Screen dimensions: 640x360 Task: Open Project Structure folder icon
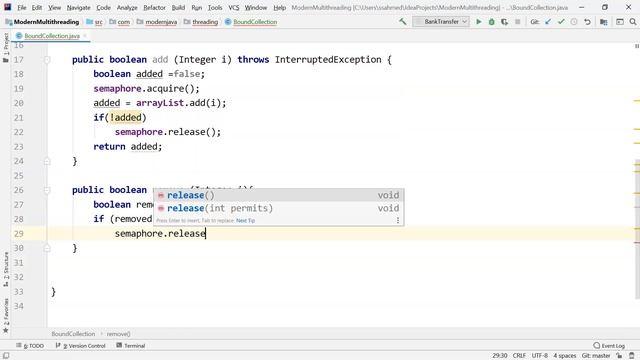604,22
